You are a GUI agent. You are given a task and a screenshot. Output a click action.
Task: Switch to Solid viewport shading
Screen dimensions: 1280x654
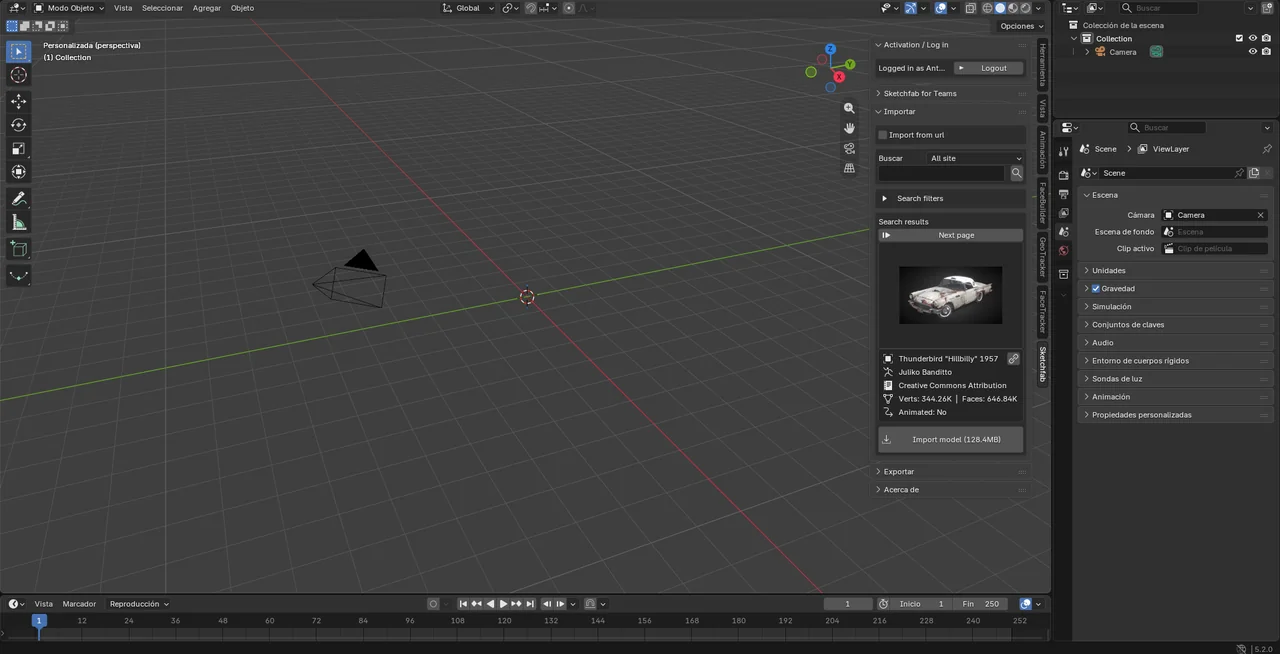(x=1000, y=8)
